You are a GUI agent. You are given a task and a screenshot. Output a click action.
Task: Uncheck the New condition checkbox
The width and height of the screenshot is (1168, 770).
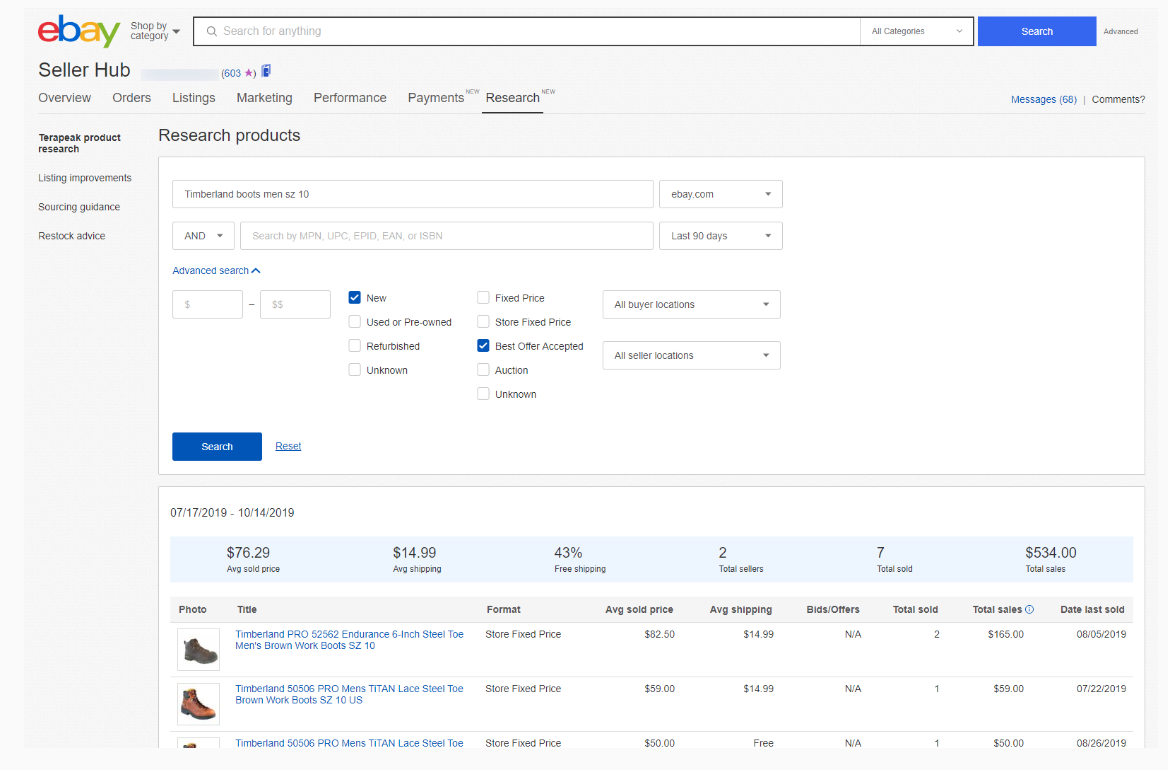355,298
